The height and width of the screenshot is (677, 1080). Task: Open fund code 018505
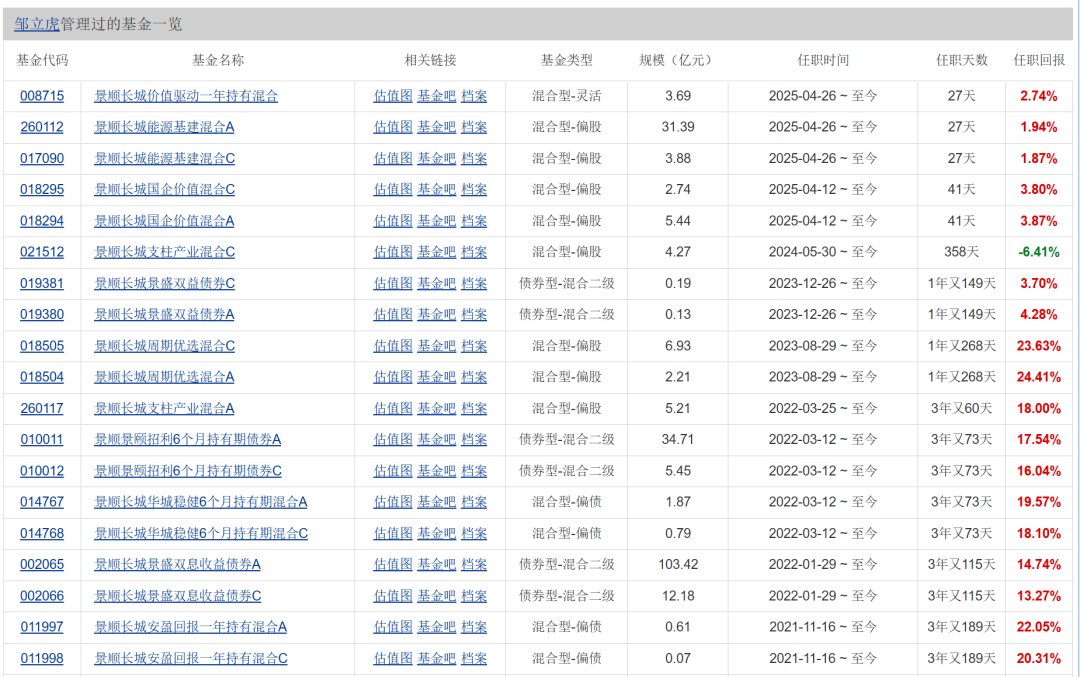tap(42, 346)
